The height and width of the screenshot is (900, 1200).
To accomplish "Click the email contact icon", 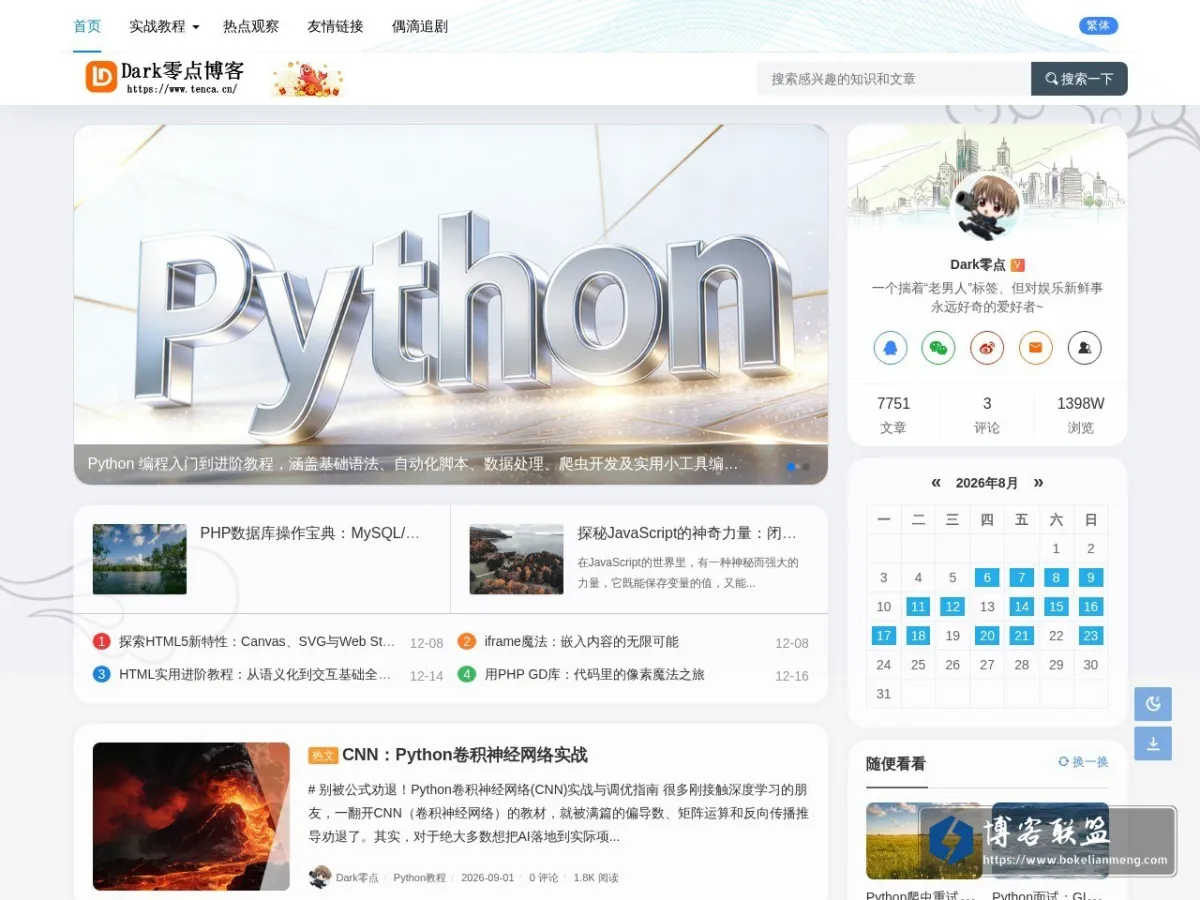I will 1036,348.
